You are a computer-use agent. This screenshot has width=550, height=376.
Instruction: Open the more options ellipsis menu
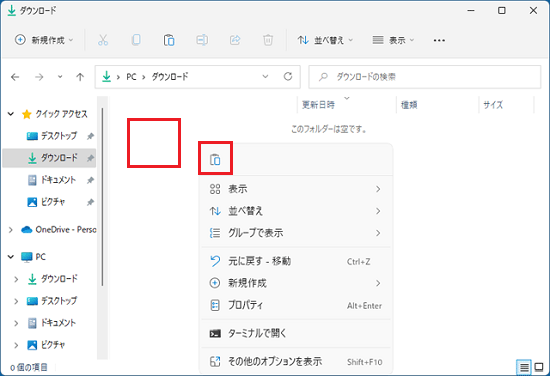(x=439, y=40)
